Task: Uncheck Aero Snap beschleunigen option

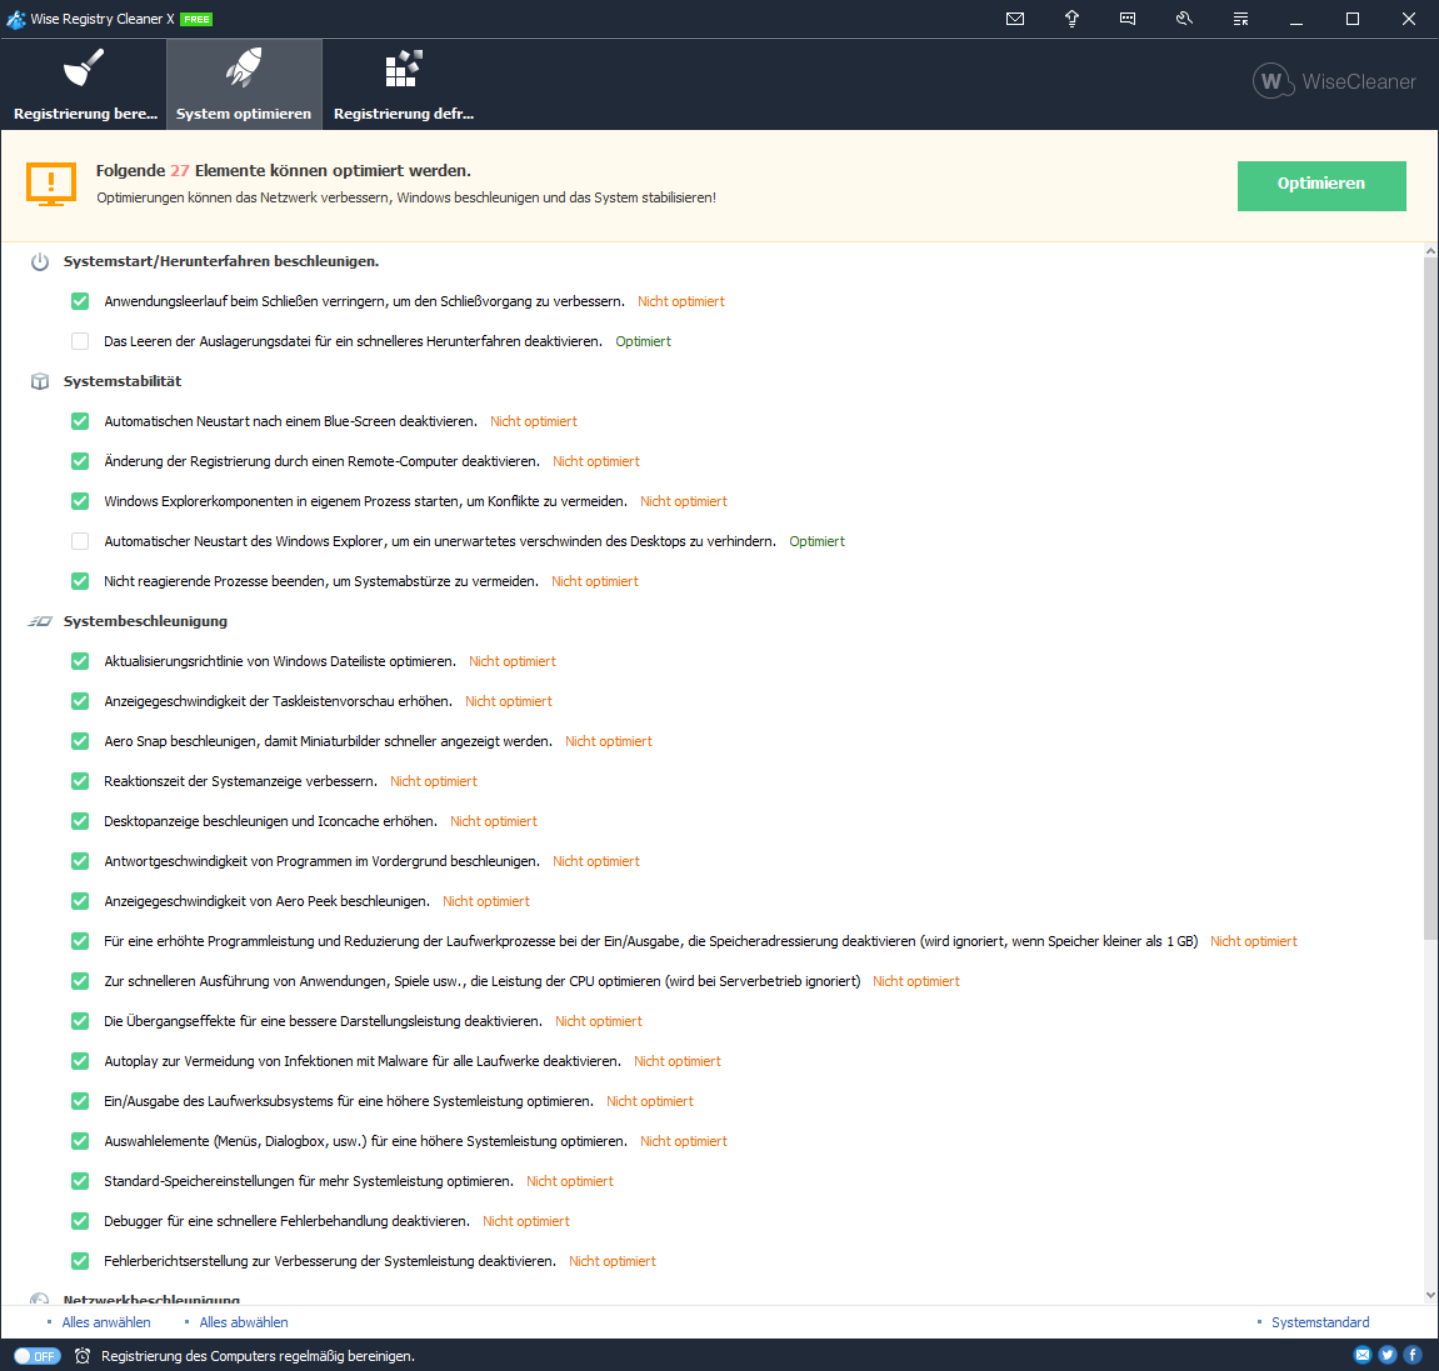Action: click(x=80, y=741)
